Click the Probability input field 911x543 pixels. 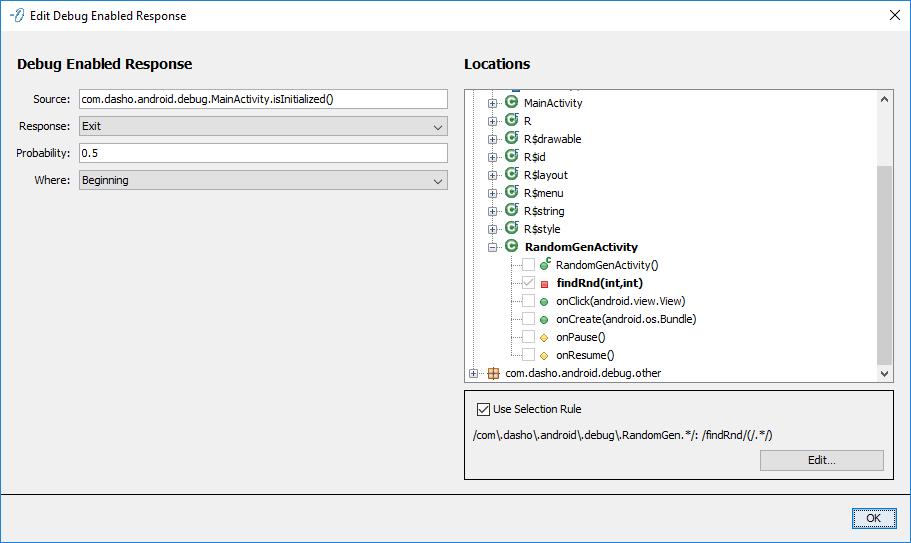point(263,154)
